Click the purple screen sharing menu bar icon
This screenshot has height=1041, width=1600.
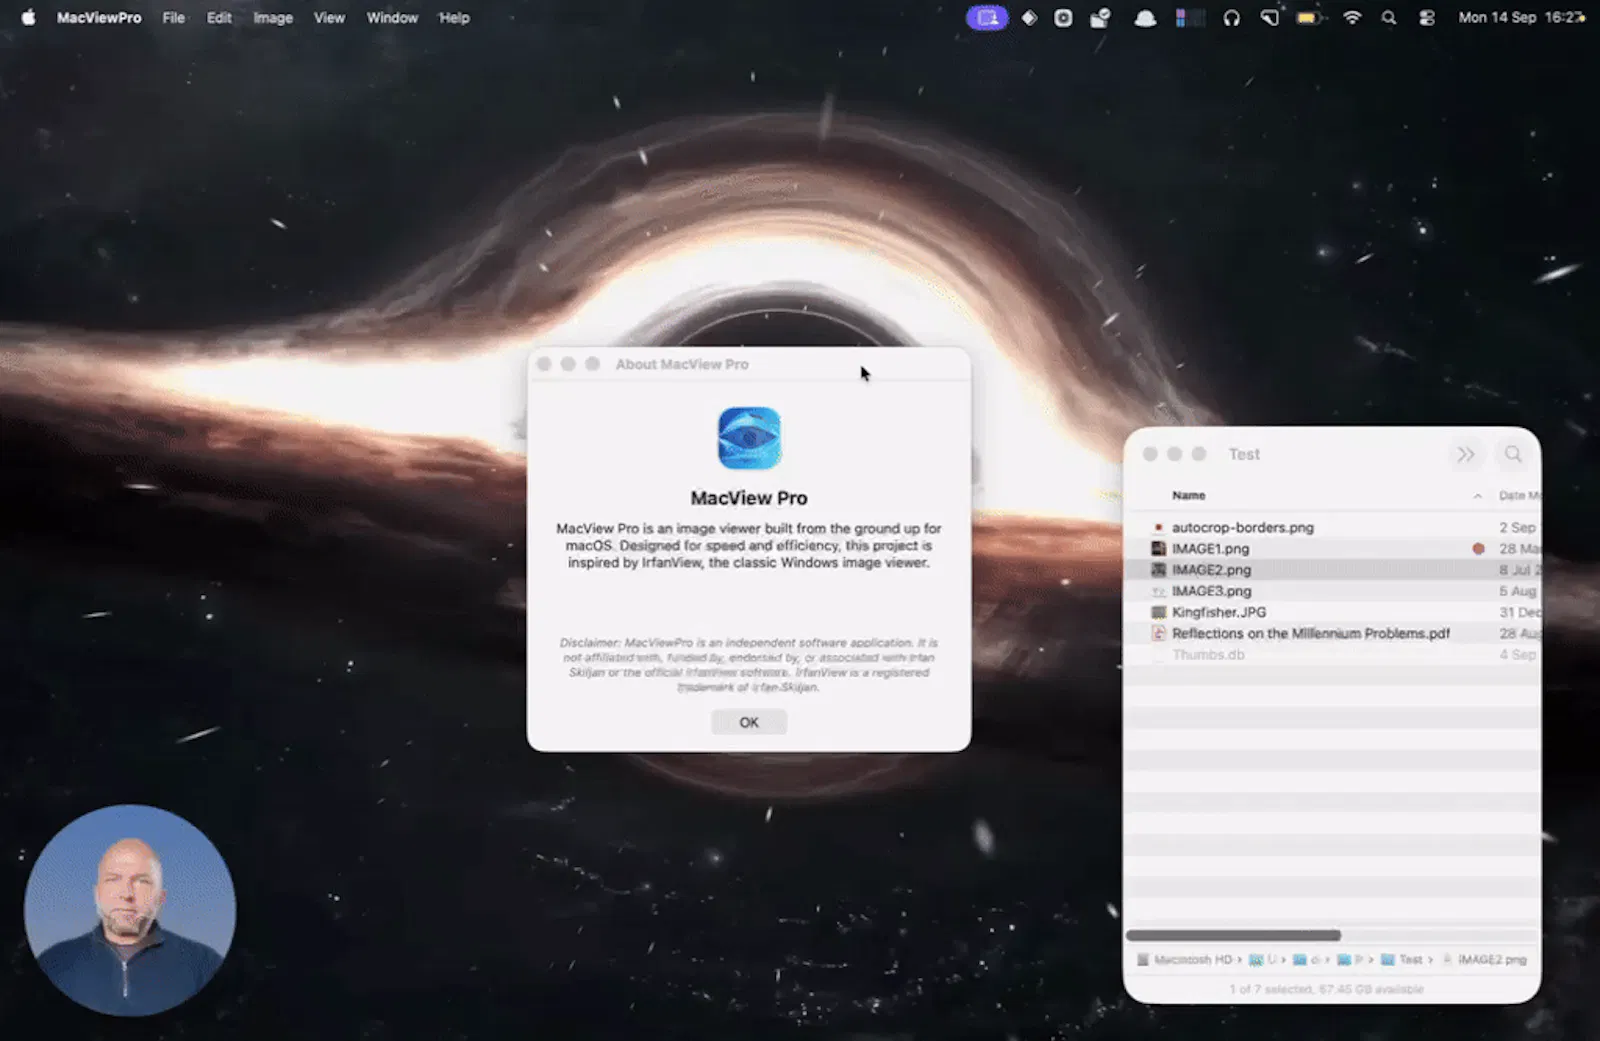[987, 18]
